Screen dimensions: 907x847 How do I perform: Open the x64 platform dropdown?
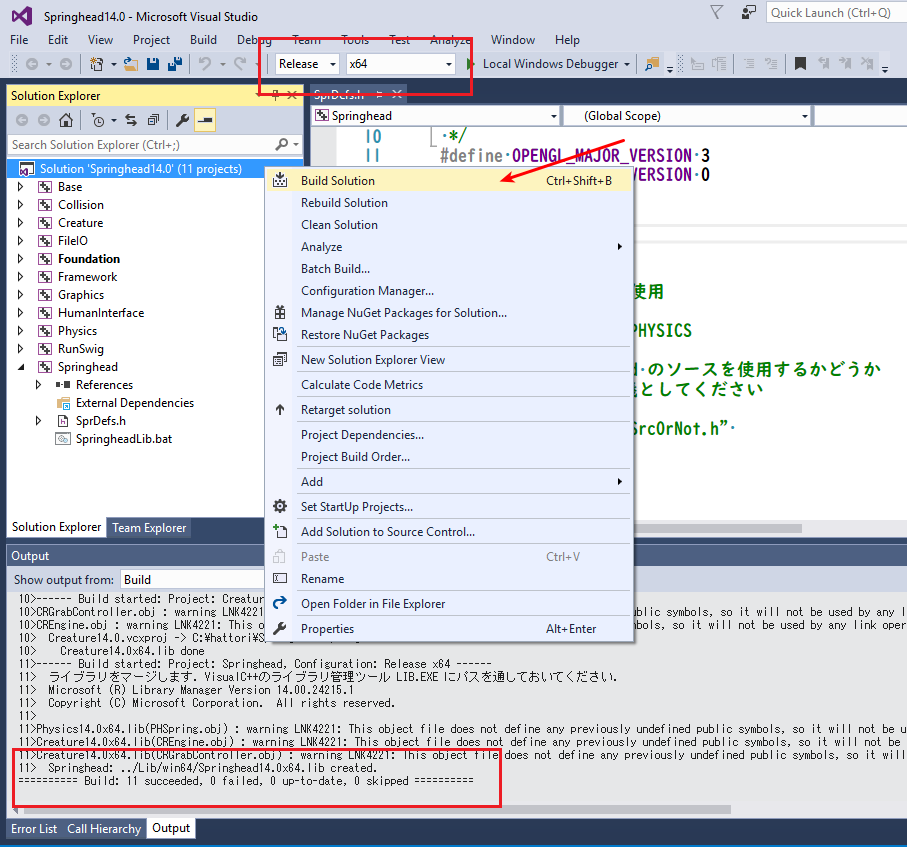(x=400, y=64)
